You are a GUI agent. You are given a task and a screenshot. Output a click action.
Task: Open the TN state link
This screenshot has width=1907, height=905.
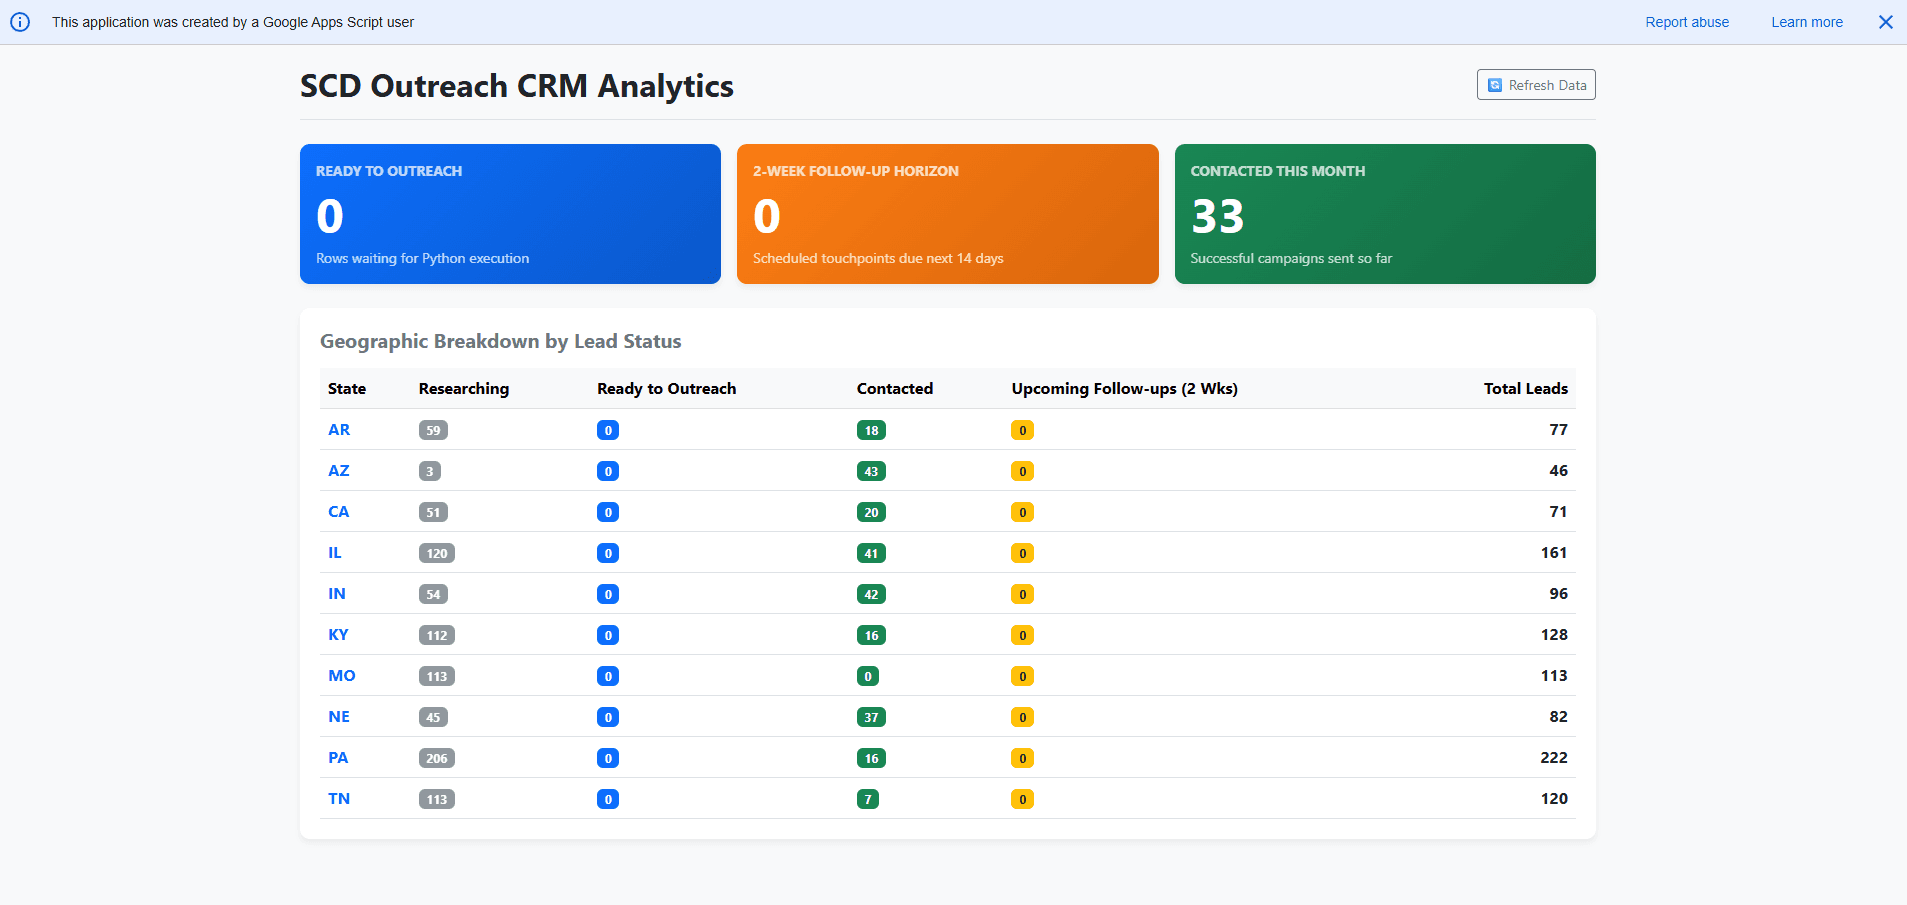[339, 799]
